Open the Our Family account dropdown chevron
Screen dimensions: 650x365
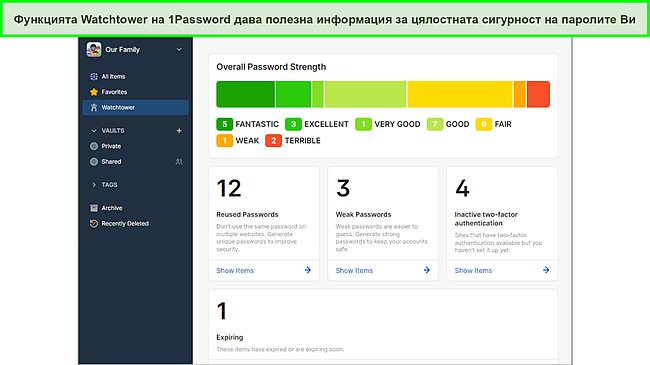(179, 49)
